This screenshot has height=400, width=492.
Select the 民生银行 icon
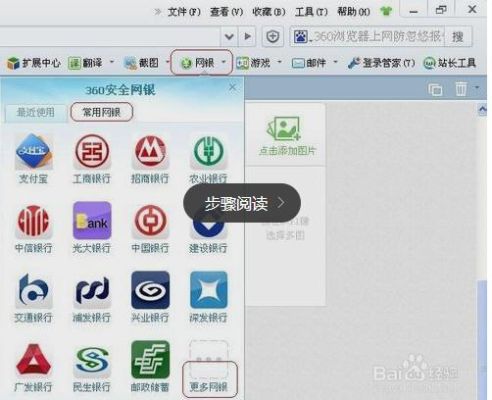click(92, 360)
